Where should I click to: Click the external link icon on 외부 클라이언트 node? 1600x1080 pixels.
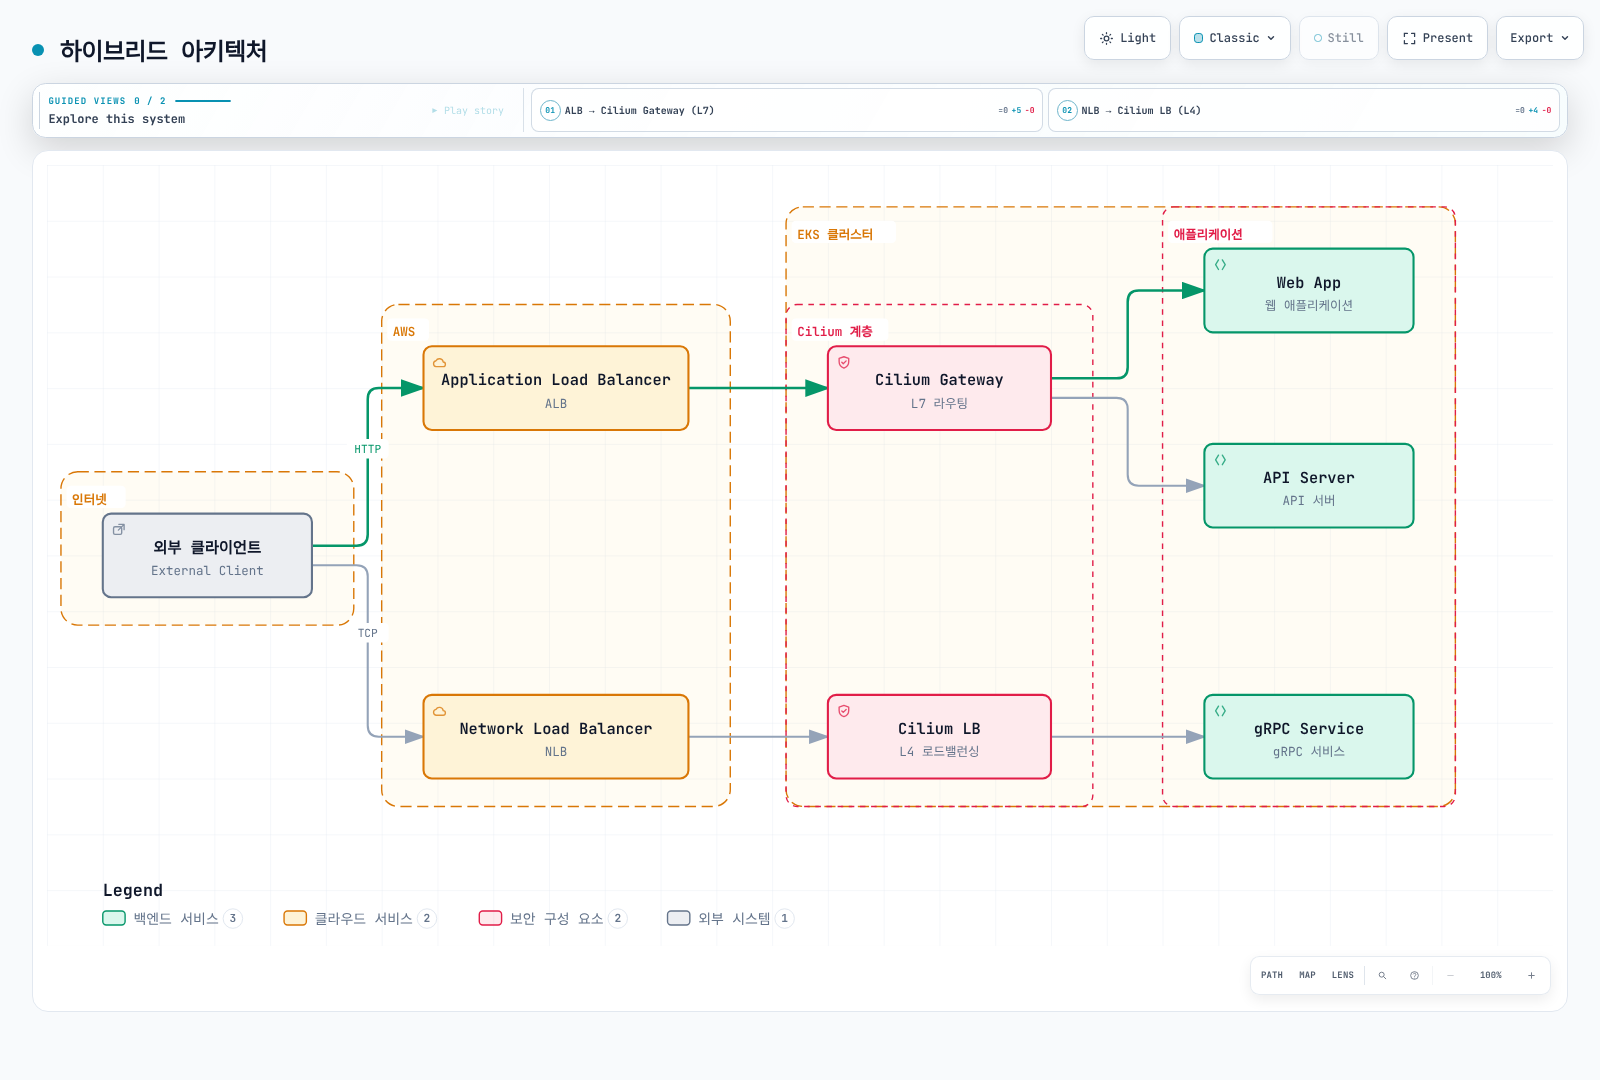pyautogui.click(x=119, y=529)
